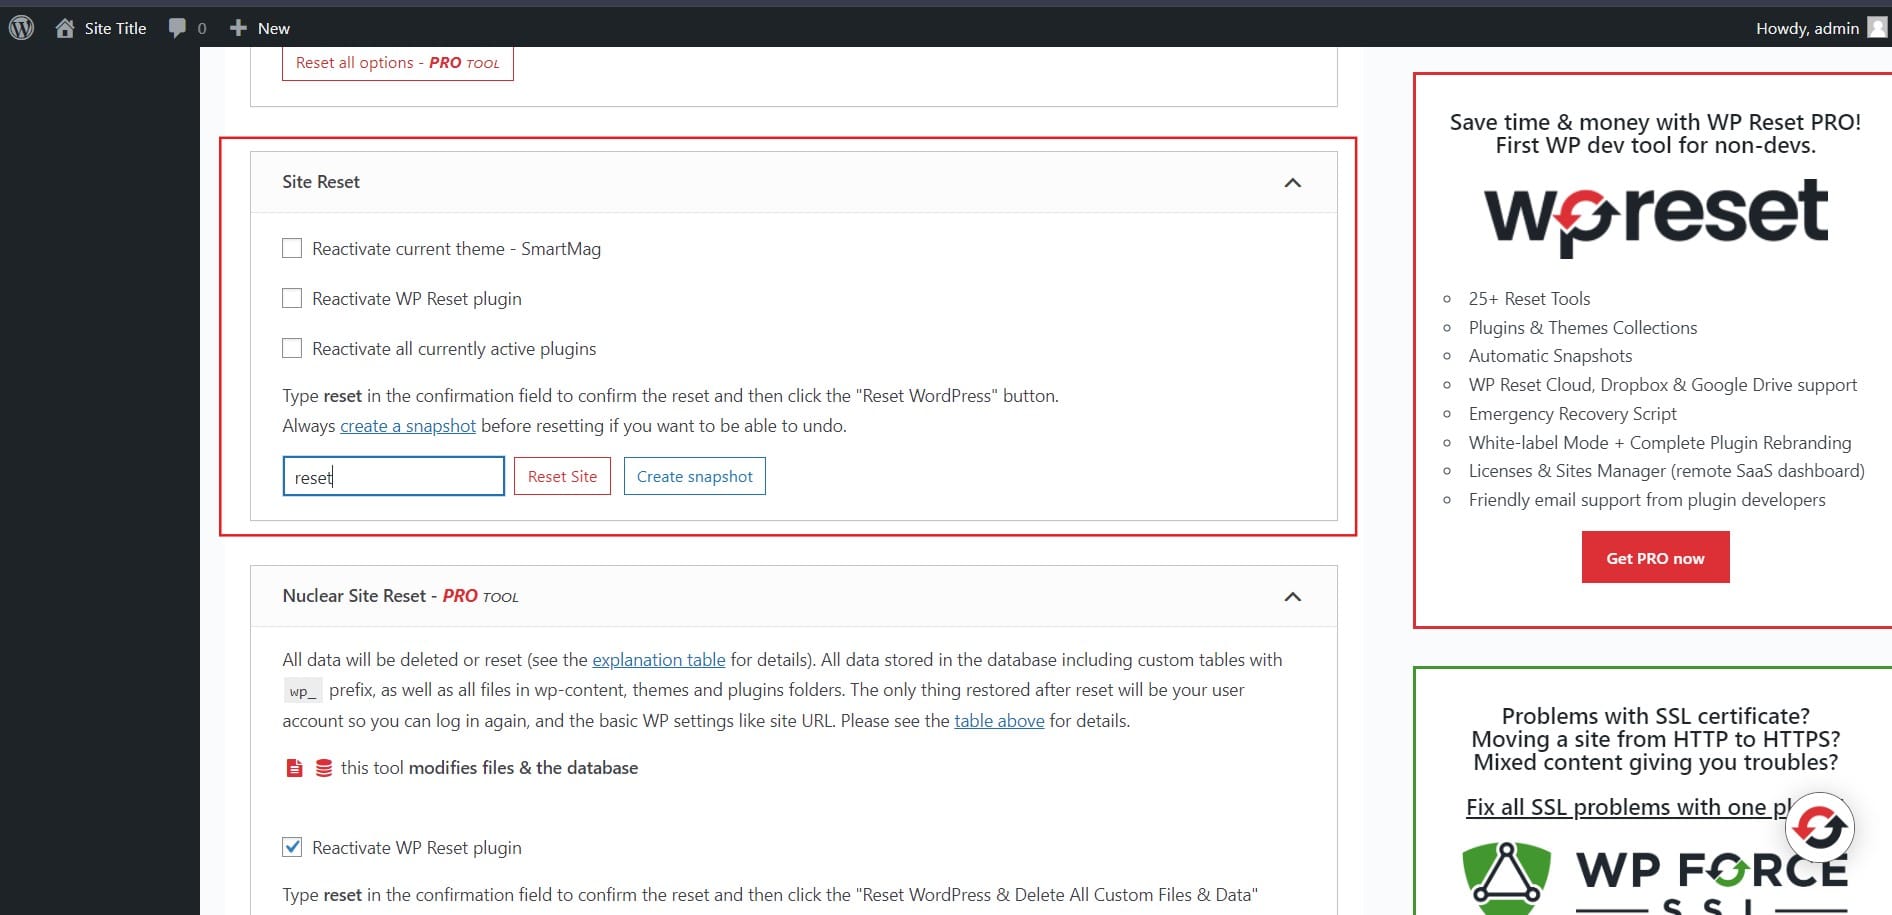1892x915 pixels.
Task: Click the WP Reset logo image
Action: [x=1656, y=217]
